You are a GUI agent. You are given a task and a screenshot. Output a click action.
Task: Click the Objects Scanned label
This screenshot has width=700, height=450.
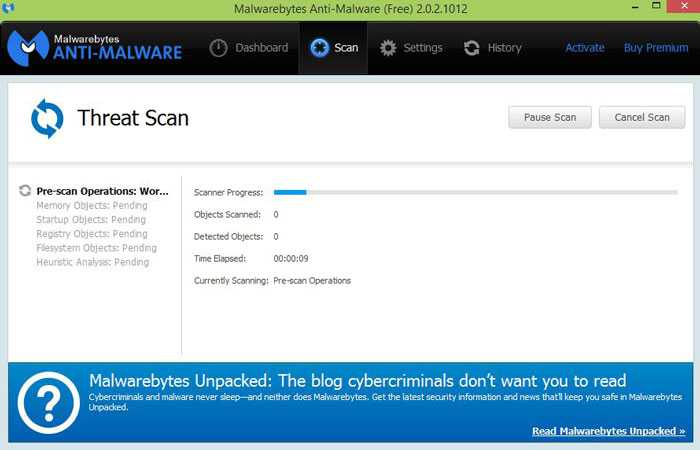pos(227,215)
